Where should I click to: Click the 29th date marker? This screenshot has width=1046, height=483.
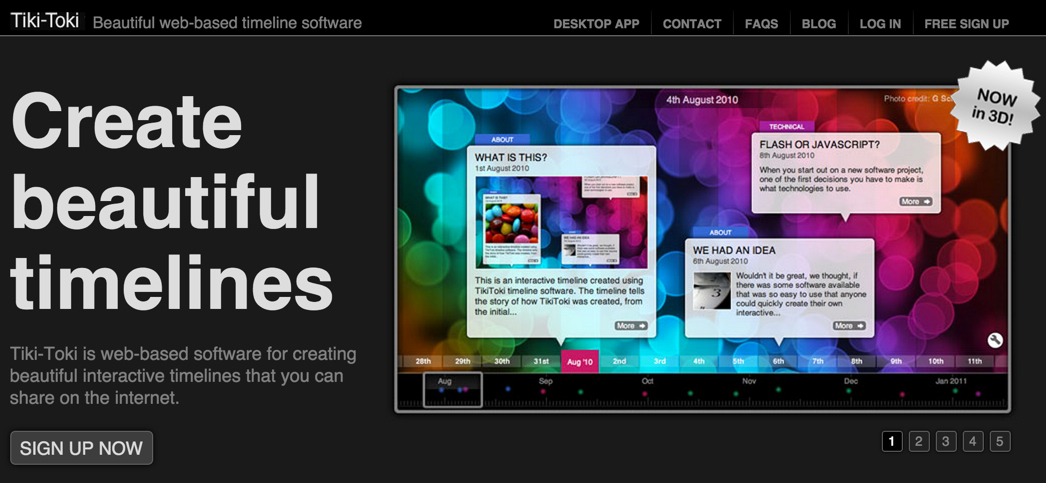tap(462, 361)
